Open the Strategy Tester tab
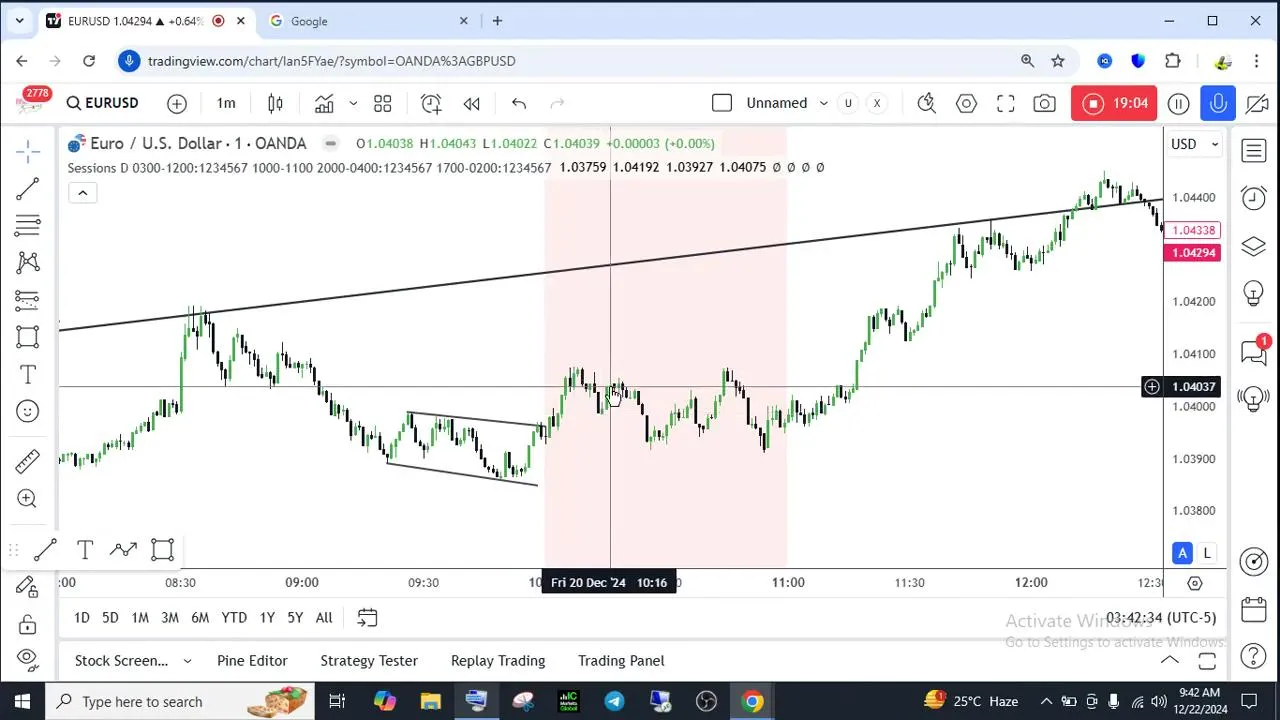The height and width of the screenshot is (720, 1280). point(369,660)
